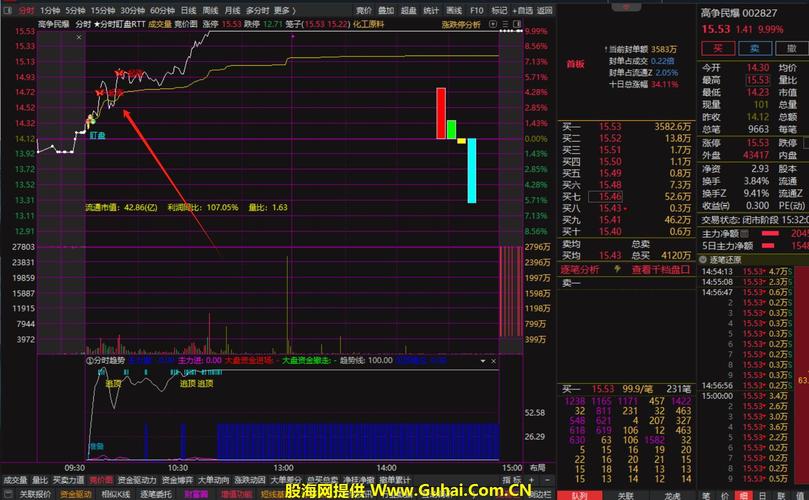This screenshot has width=809, height=500.
Task: Select the 涨跌动因 indicator tab
Action: click(x=250, y=480)
